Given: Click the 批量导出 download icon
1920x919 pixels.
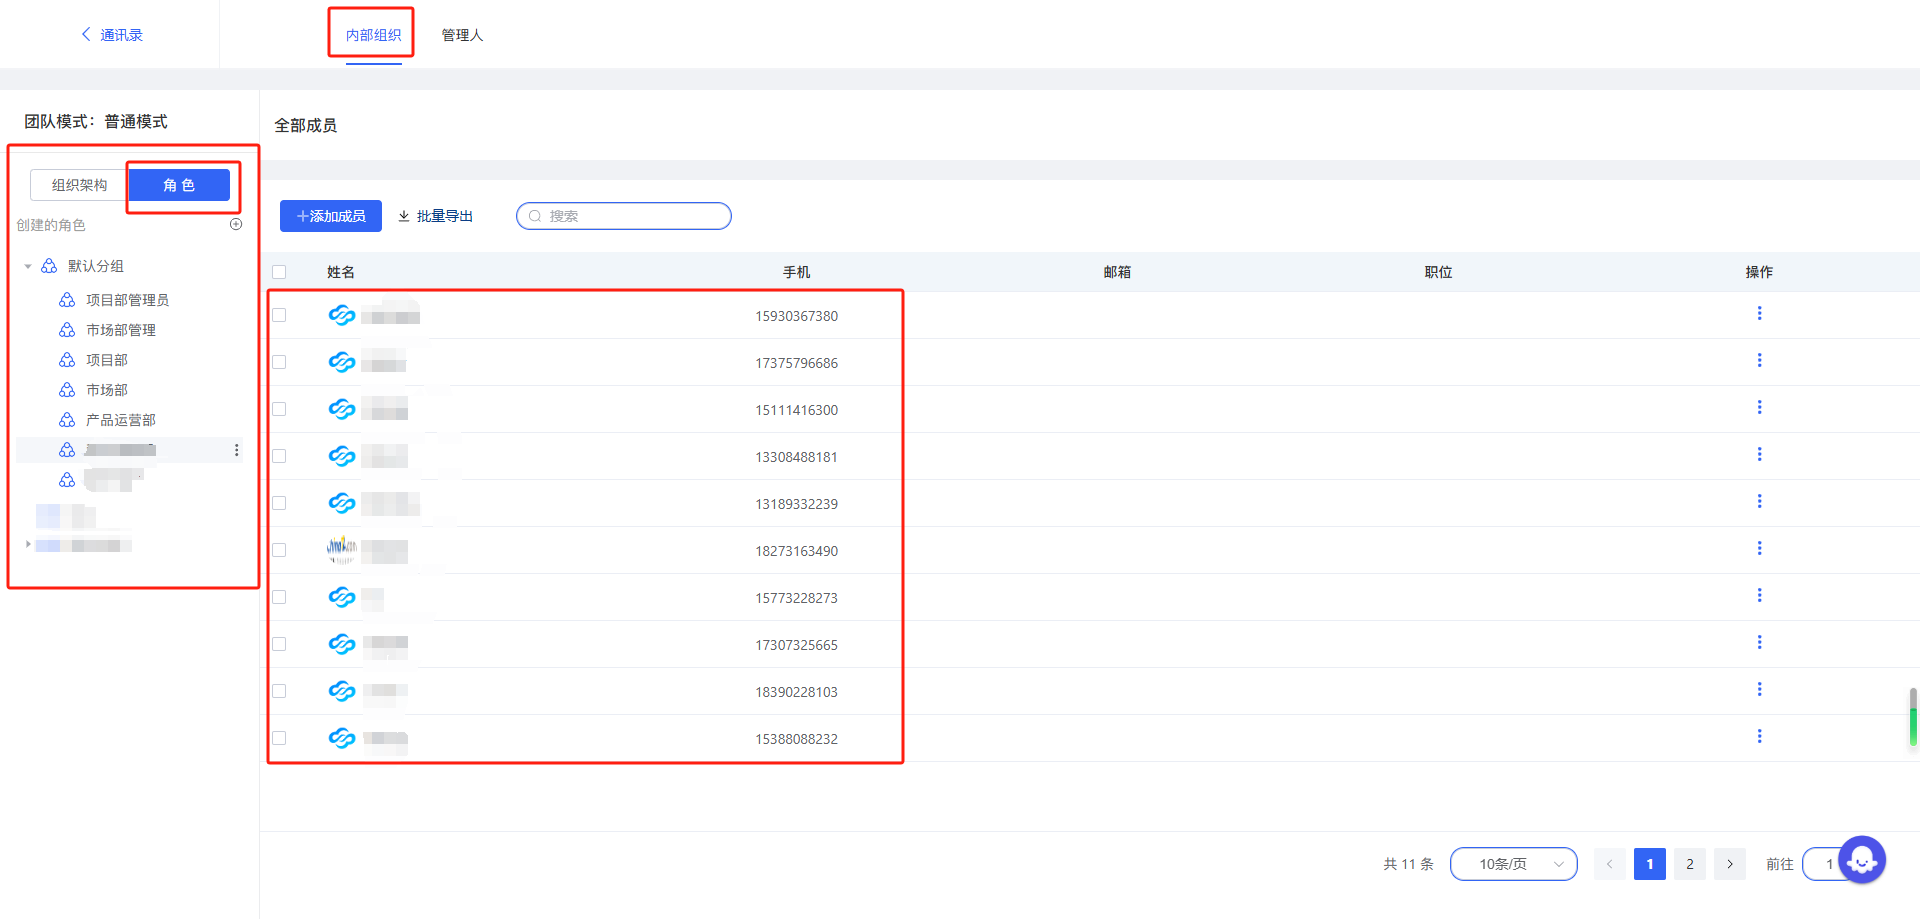Looking at the screenshot, I should tap(404, 216).
